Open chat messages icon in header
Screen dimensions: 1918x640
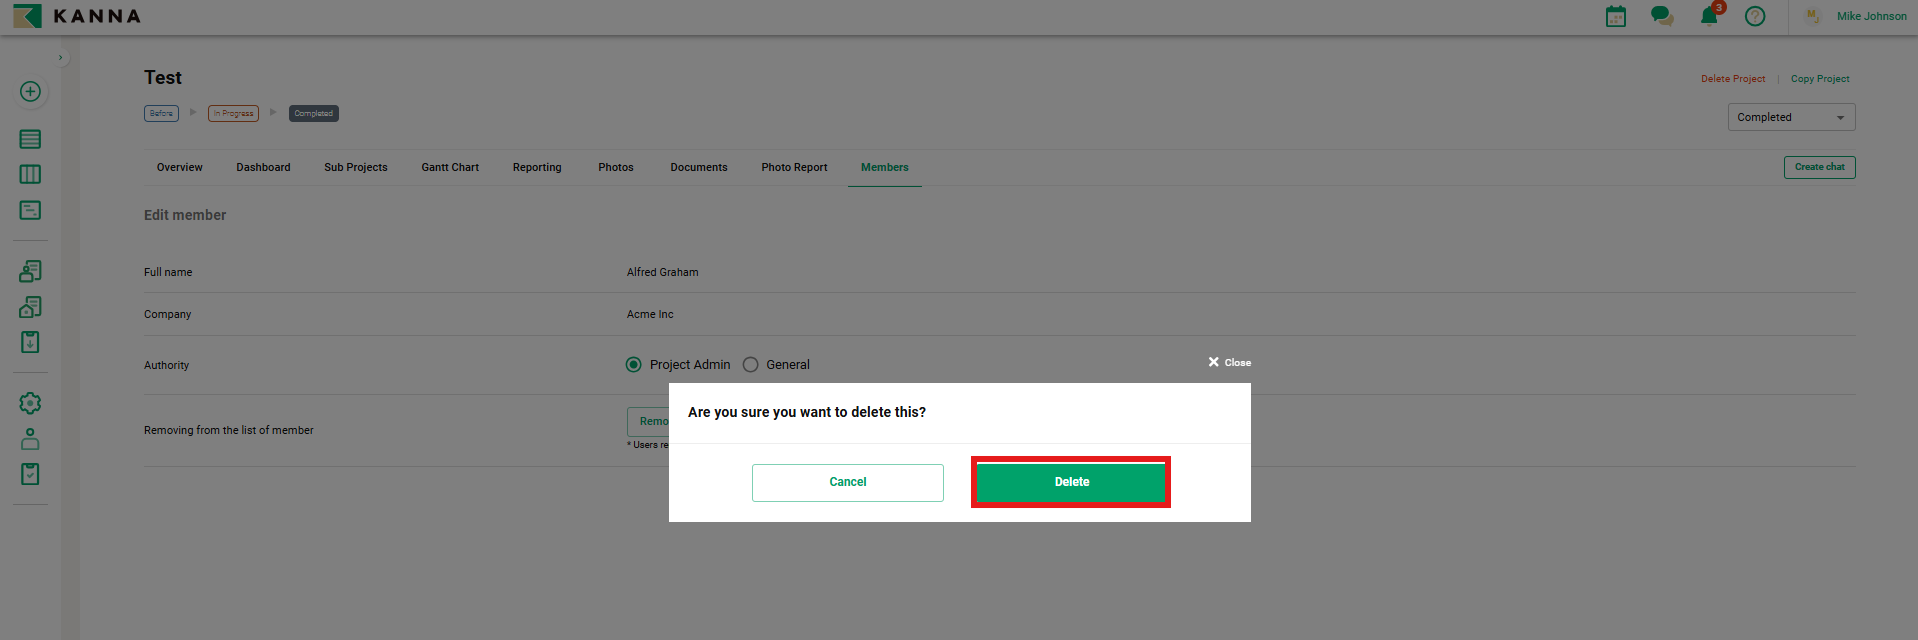[1661, 16]
